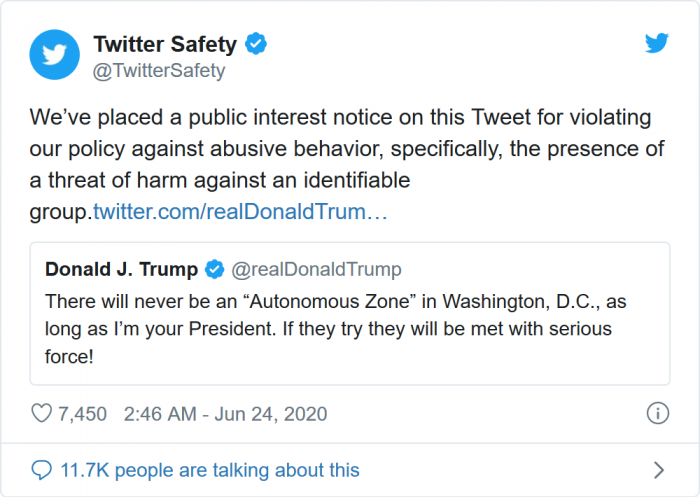Expand the conversation with the right chevron
The width and height of the screenshot is (700, 497).
(658, 470)
